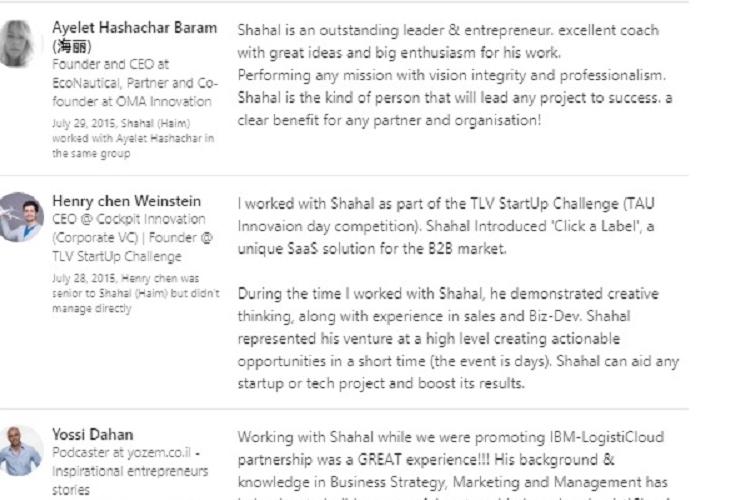This screenshot has height=500, width=750.
Task: Click recommendation about IBM-LogistiCloud partnership
Action: click(x=452, y=465)
